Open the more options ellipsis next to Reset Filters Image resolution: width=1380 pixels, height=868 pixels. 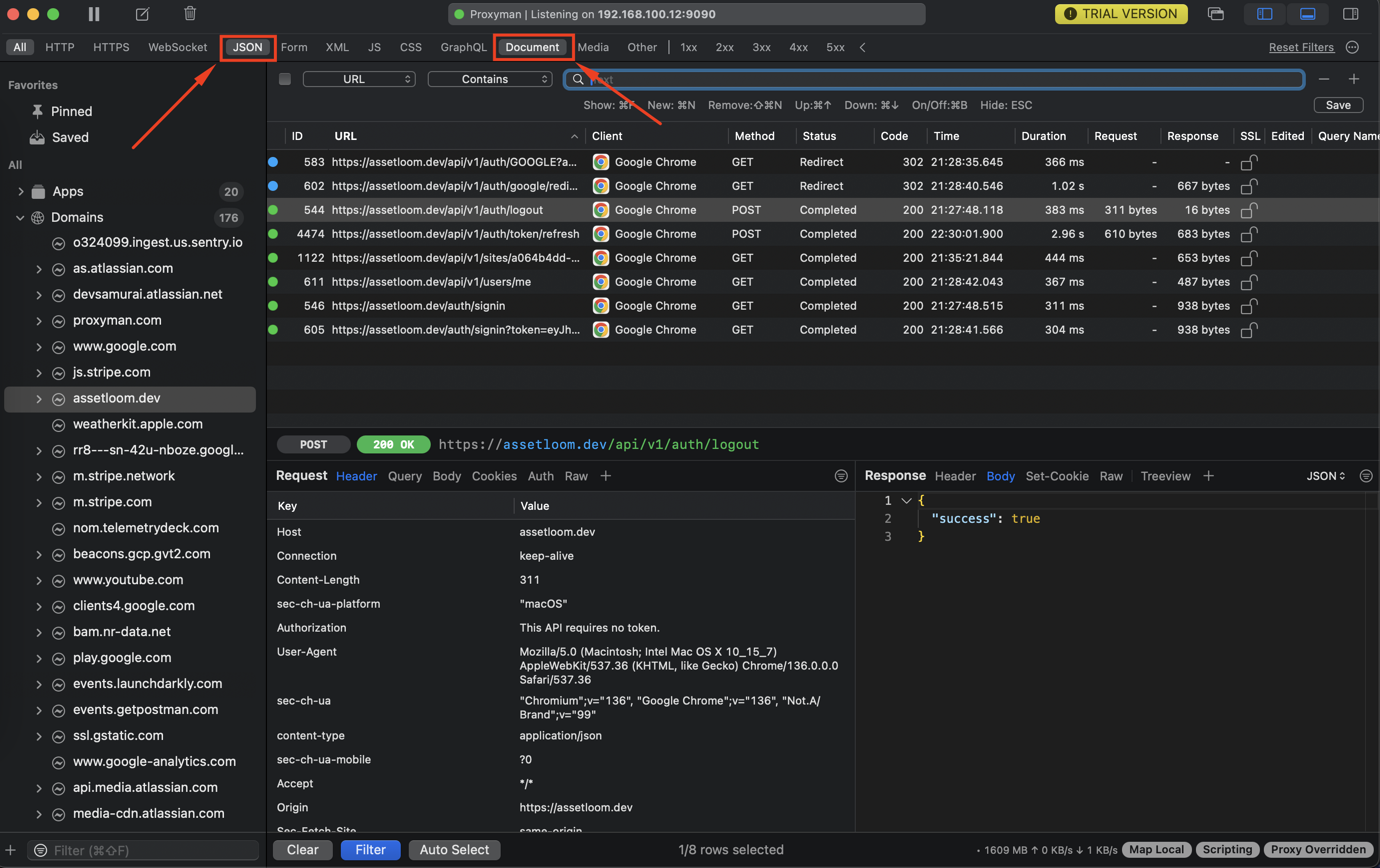1352,47
